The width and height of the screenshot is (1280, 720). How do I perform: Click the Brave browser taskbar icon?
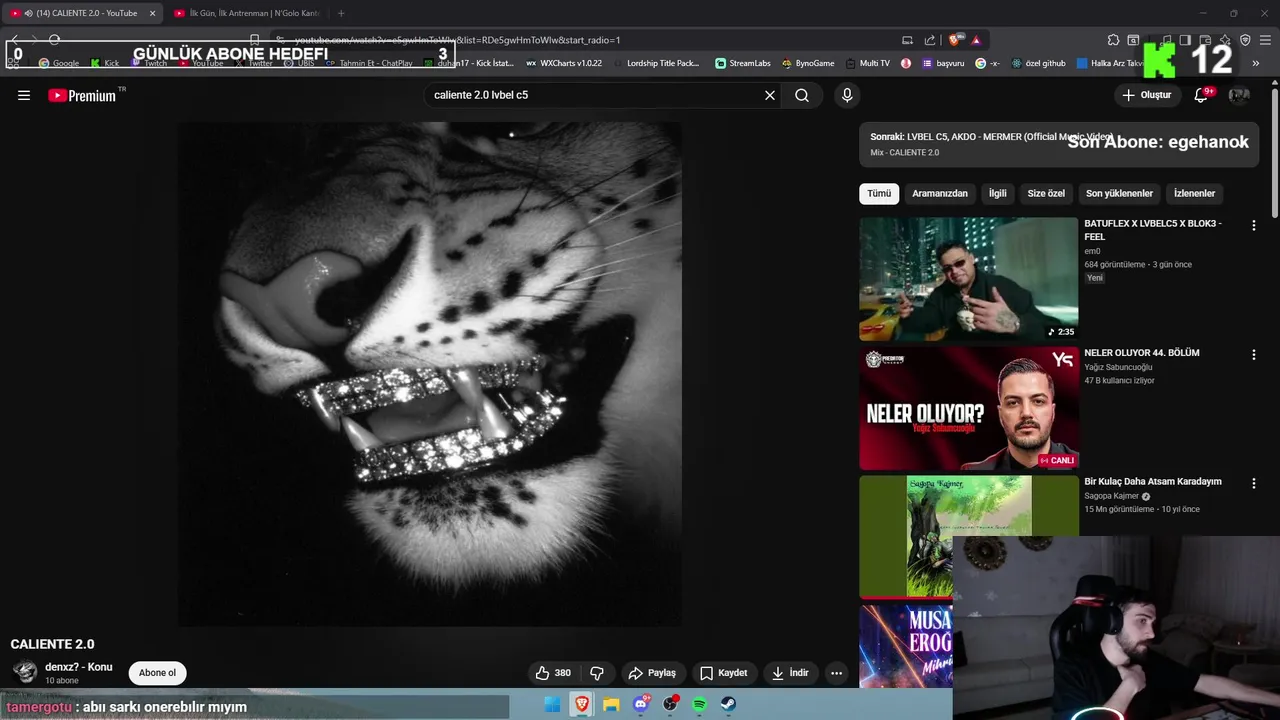[581, 705]
